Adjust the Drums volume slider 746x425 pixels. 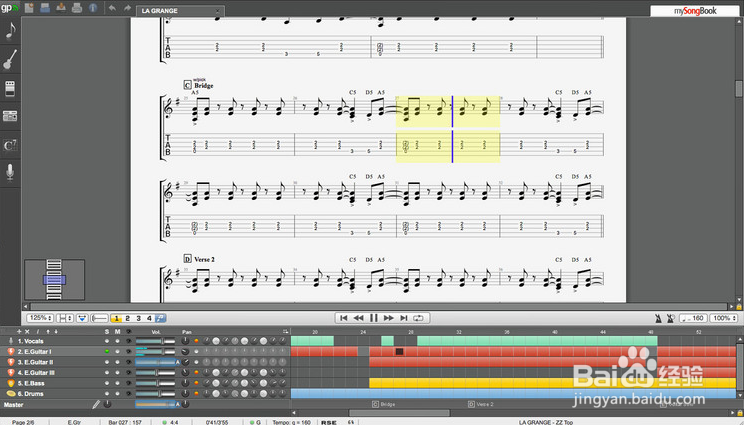click(x=155, y=394)
